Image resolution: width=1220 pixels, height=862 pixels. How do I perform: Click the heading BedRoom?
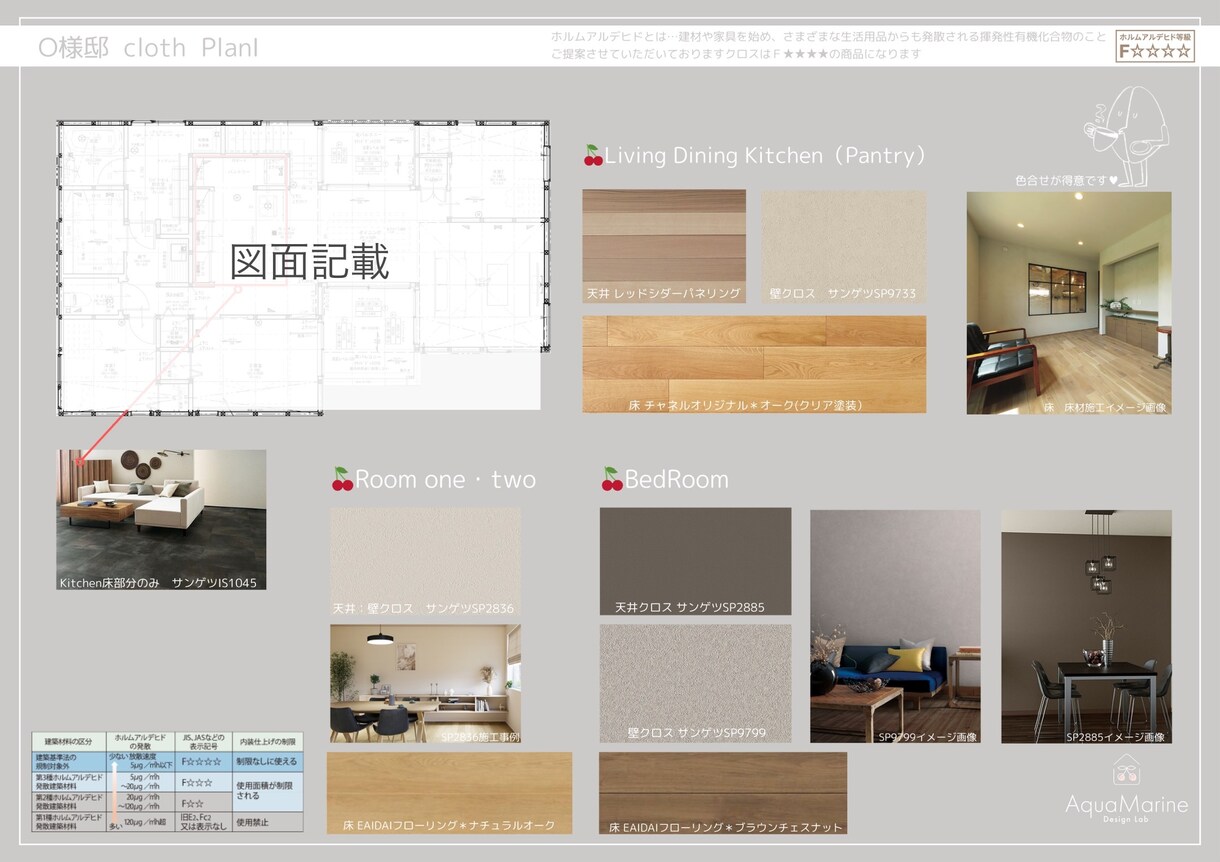tap(677, 480)
